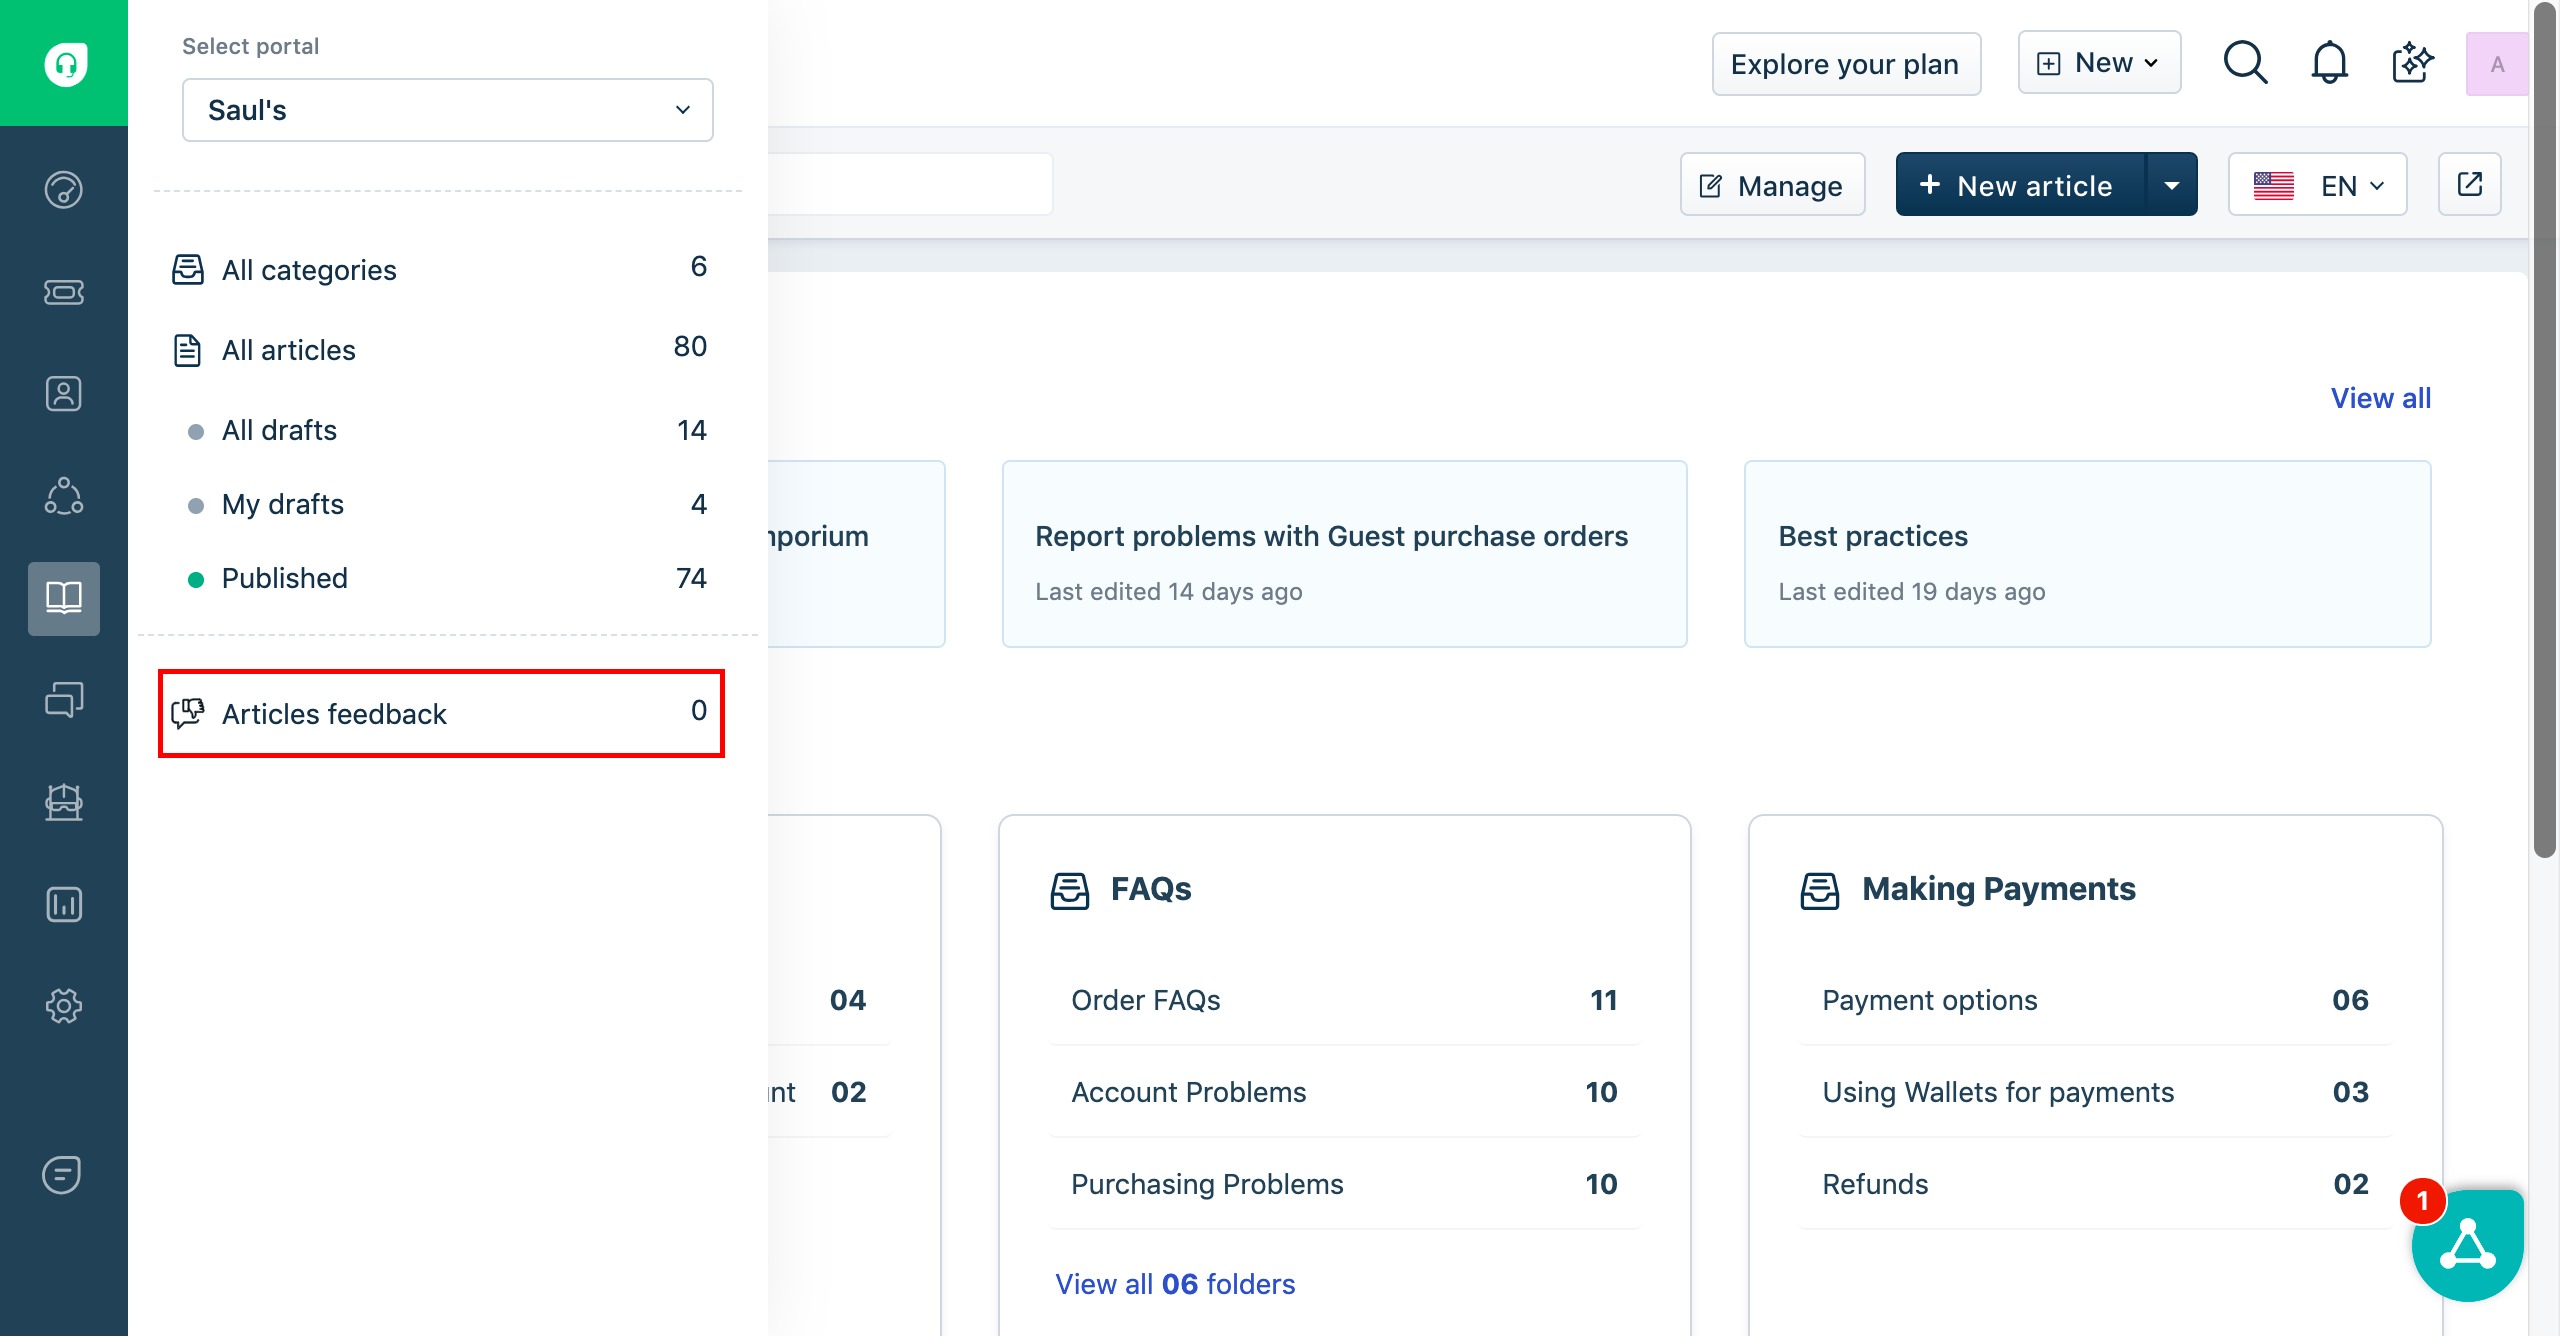
Task: Click the search magnifier icon
Action: [2245, 63]
